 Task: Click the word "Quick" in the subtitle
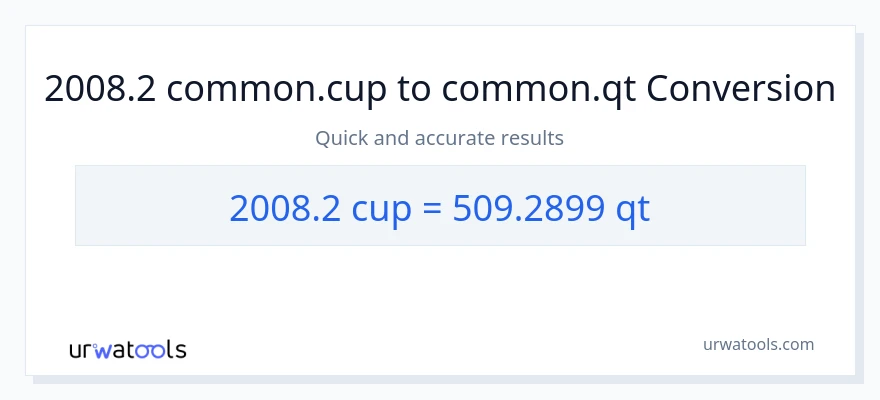[341, 138]
